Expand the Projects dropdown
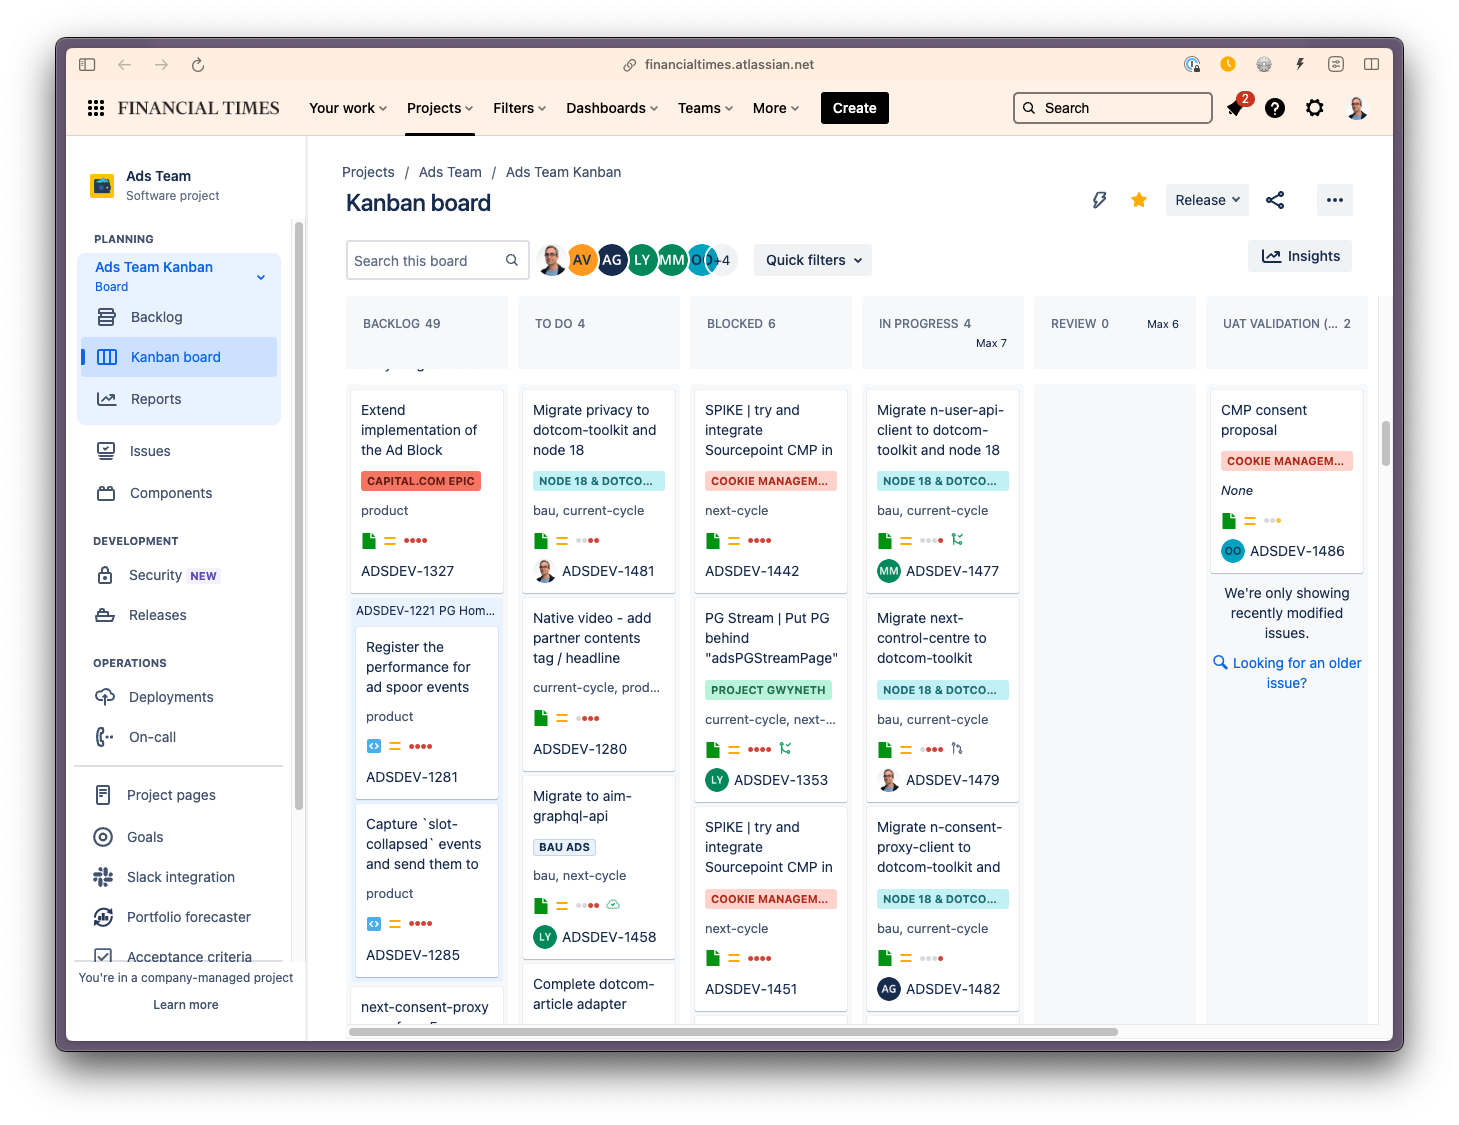Viewport: 1459px width, 1125px height. point(439,108)
